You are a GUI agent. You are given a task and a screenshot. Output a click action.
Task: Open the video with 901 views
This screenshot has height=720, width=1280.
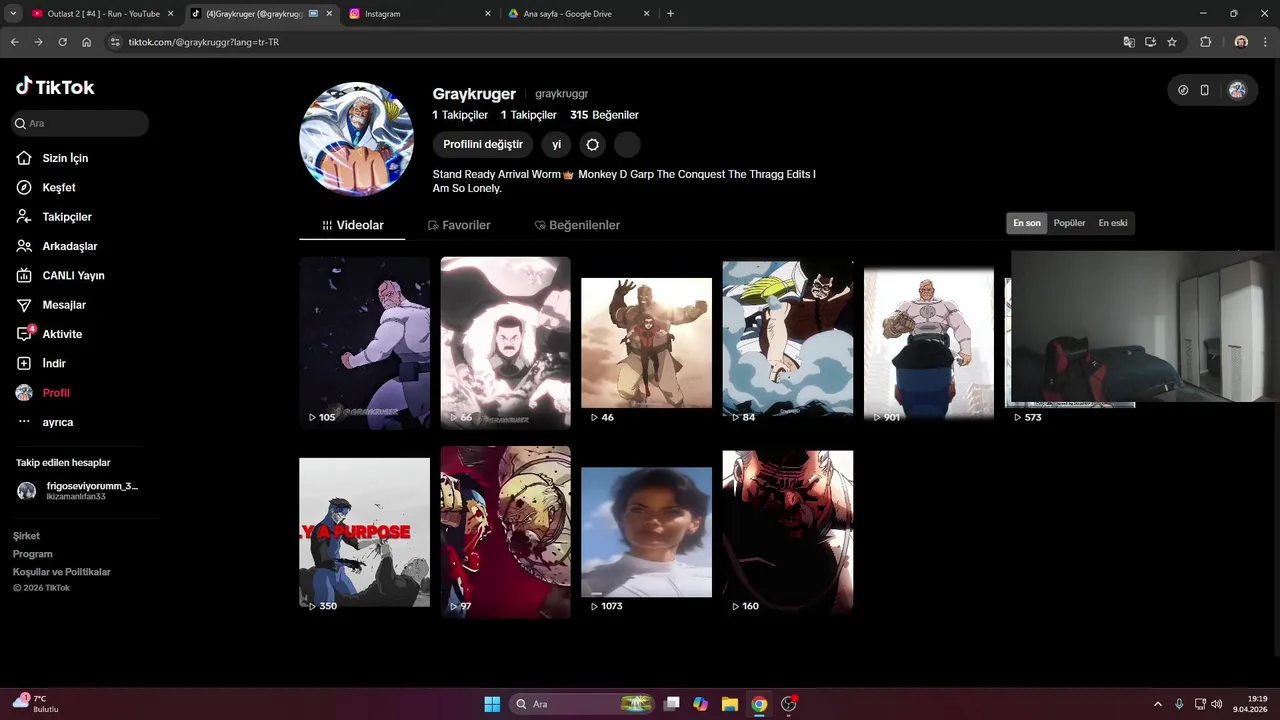pos(929,343)
